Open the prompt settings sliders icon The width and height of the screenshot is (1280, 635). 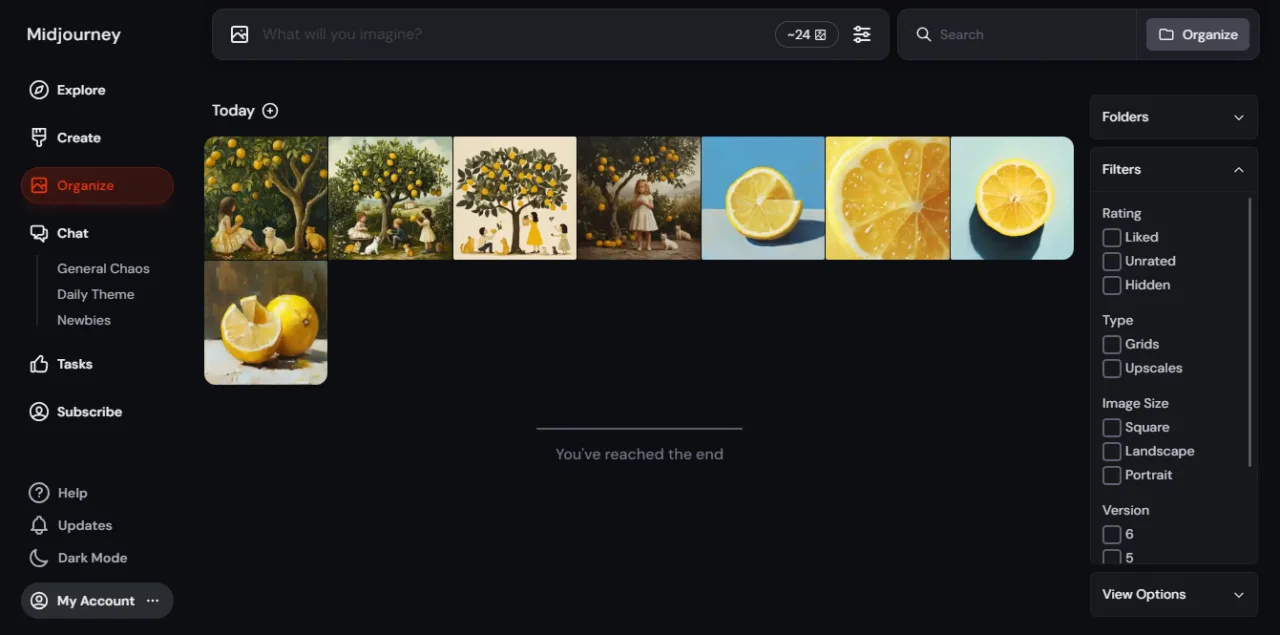[x=862, y=34]
